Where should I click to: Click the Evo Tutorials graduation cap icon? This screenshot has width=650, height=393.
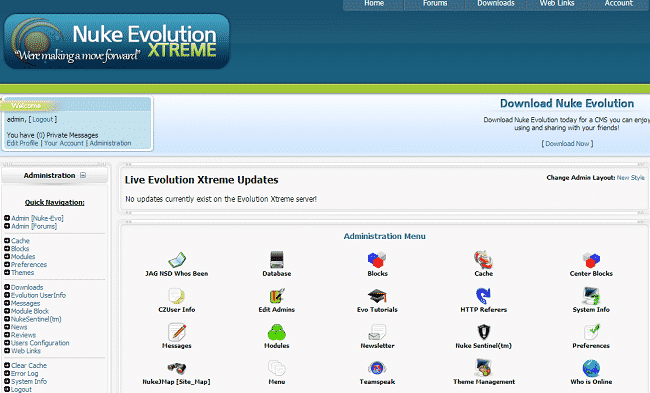tap(377, 296)
